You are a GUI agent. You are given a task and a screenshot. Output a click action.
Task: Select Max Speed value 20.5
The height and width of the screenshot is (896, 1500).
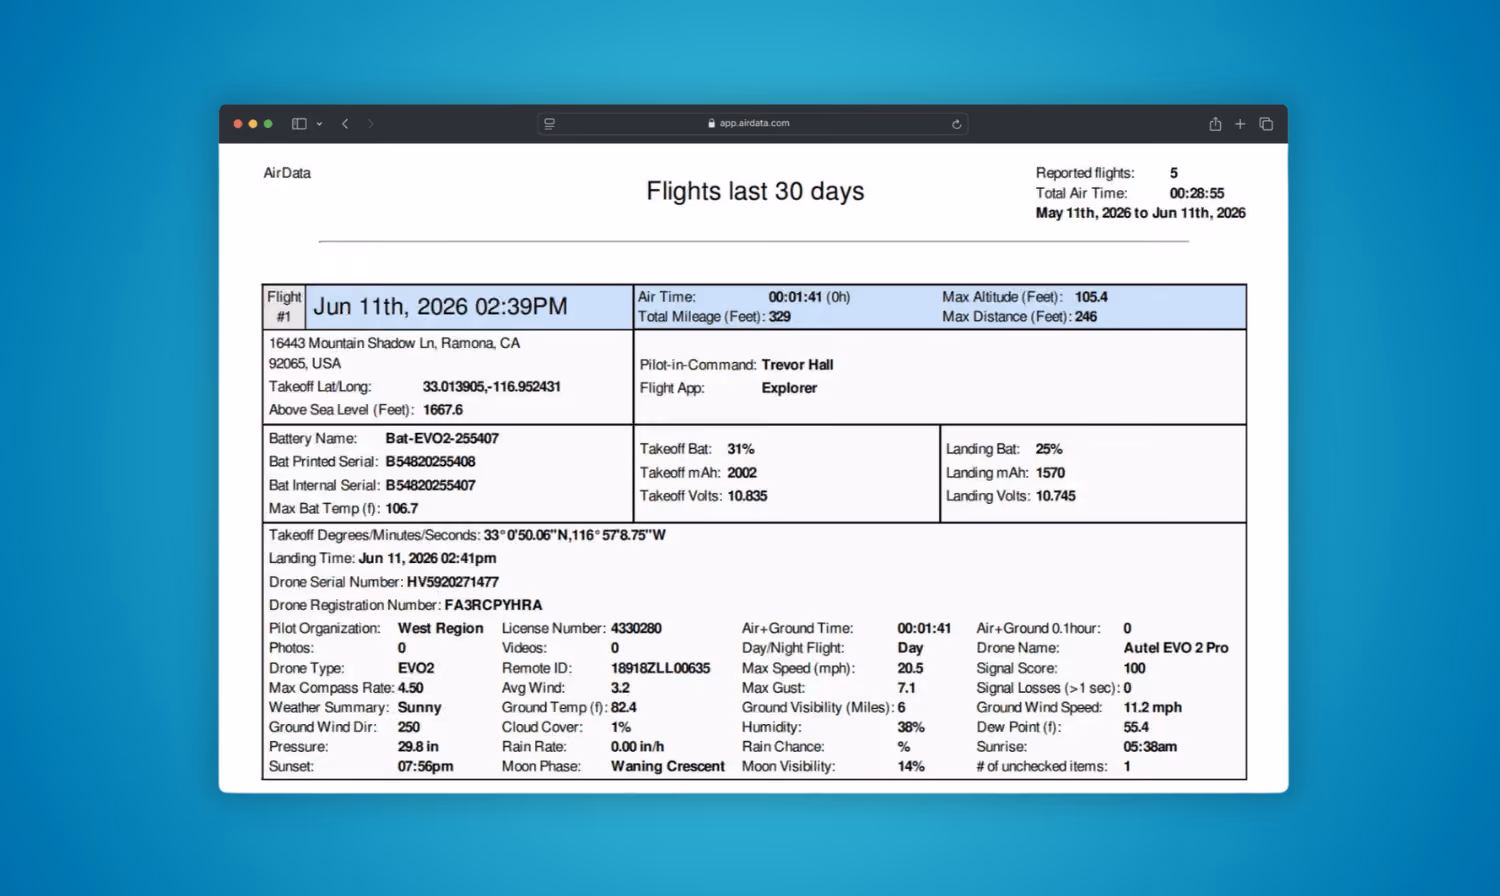[x=910, y=668]
